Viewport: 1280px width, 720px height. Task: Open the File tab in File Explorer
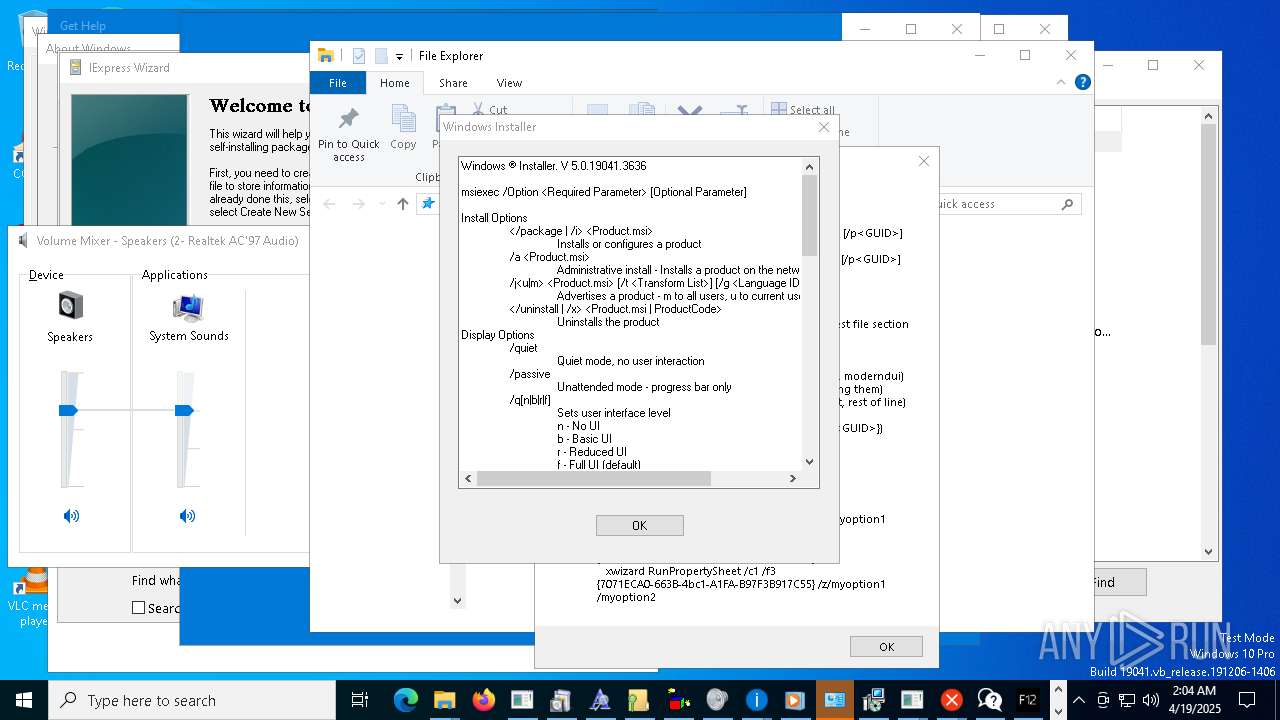[x=338, y=83]
